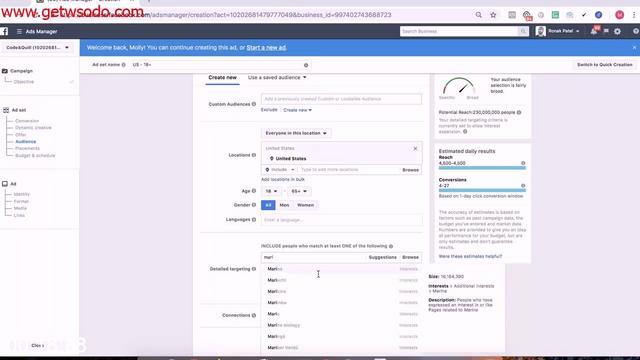Click Were these estimates helpful link
This screenshot has width=640, height=360.
click(x=470, y=256)
